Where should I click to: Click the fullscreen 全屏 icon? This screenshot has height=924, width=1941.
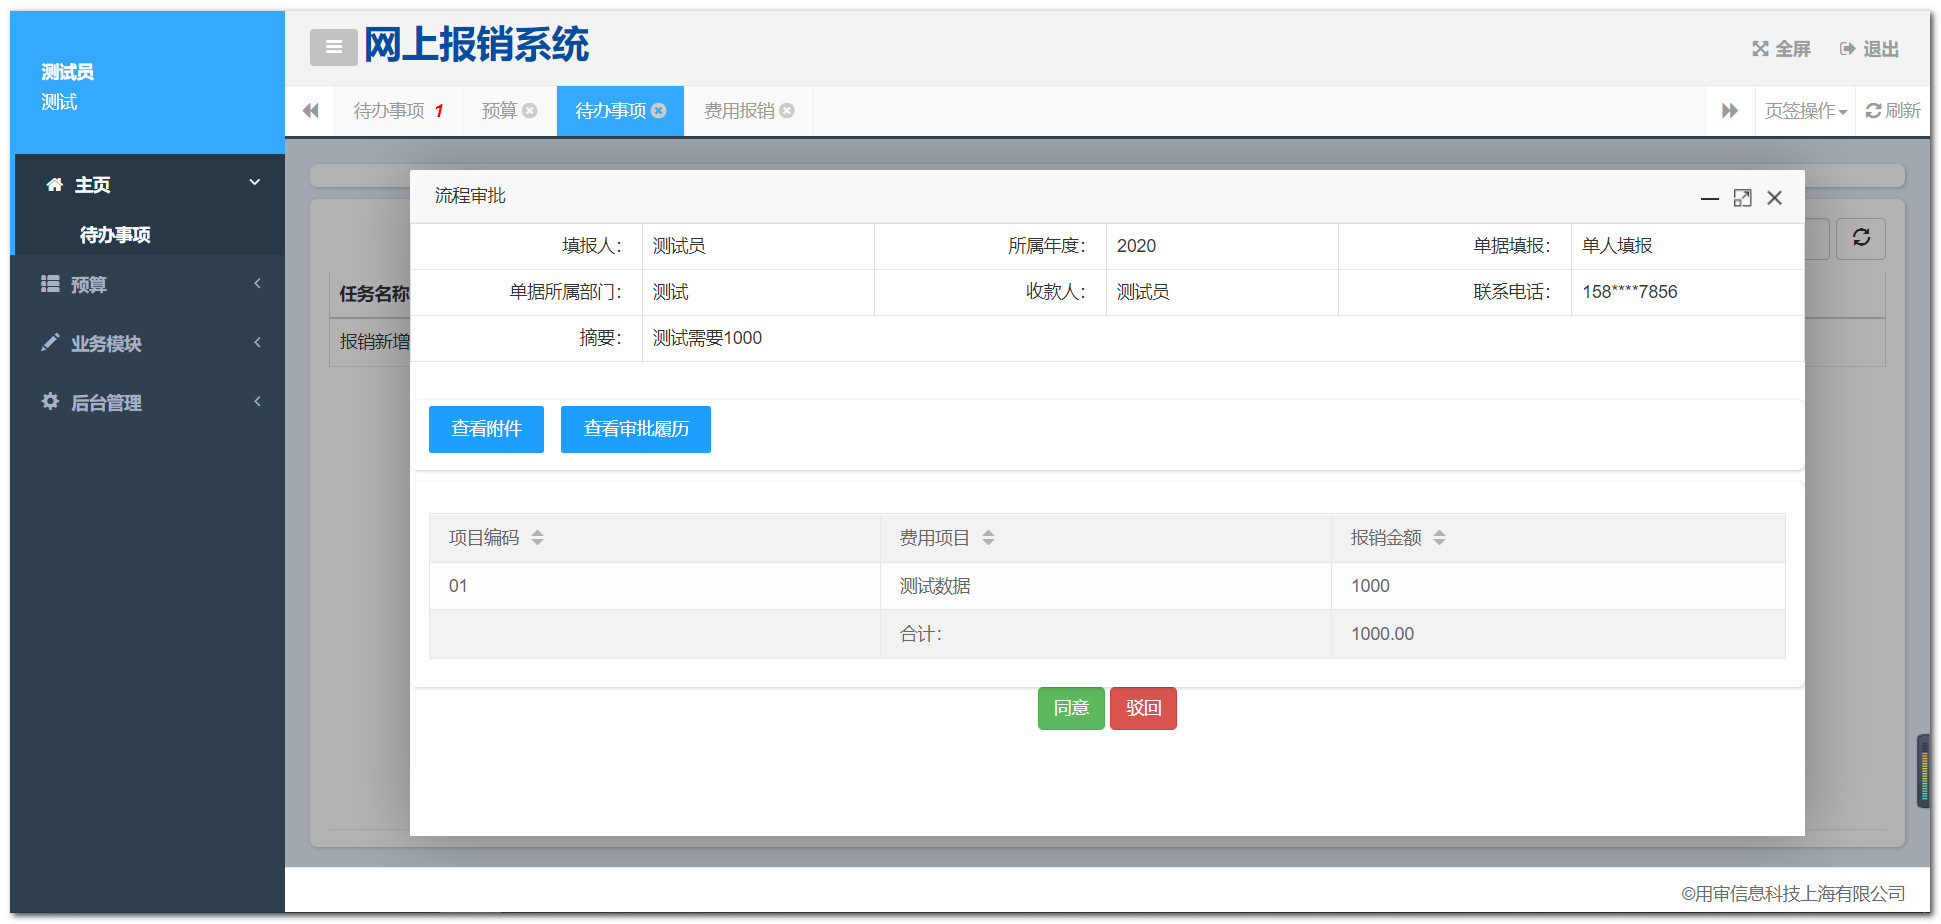click(x=1760, y=49)
